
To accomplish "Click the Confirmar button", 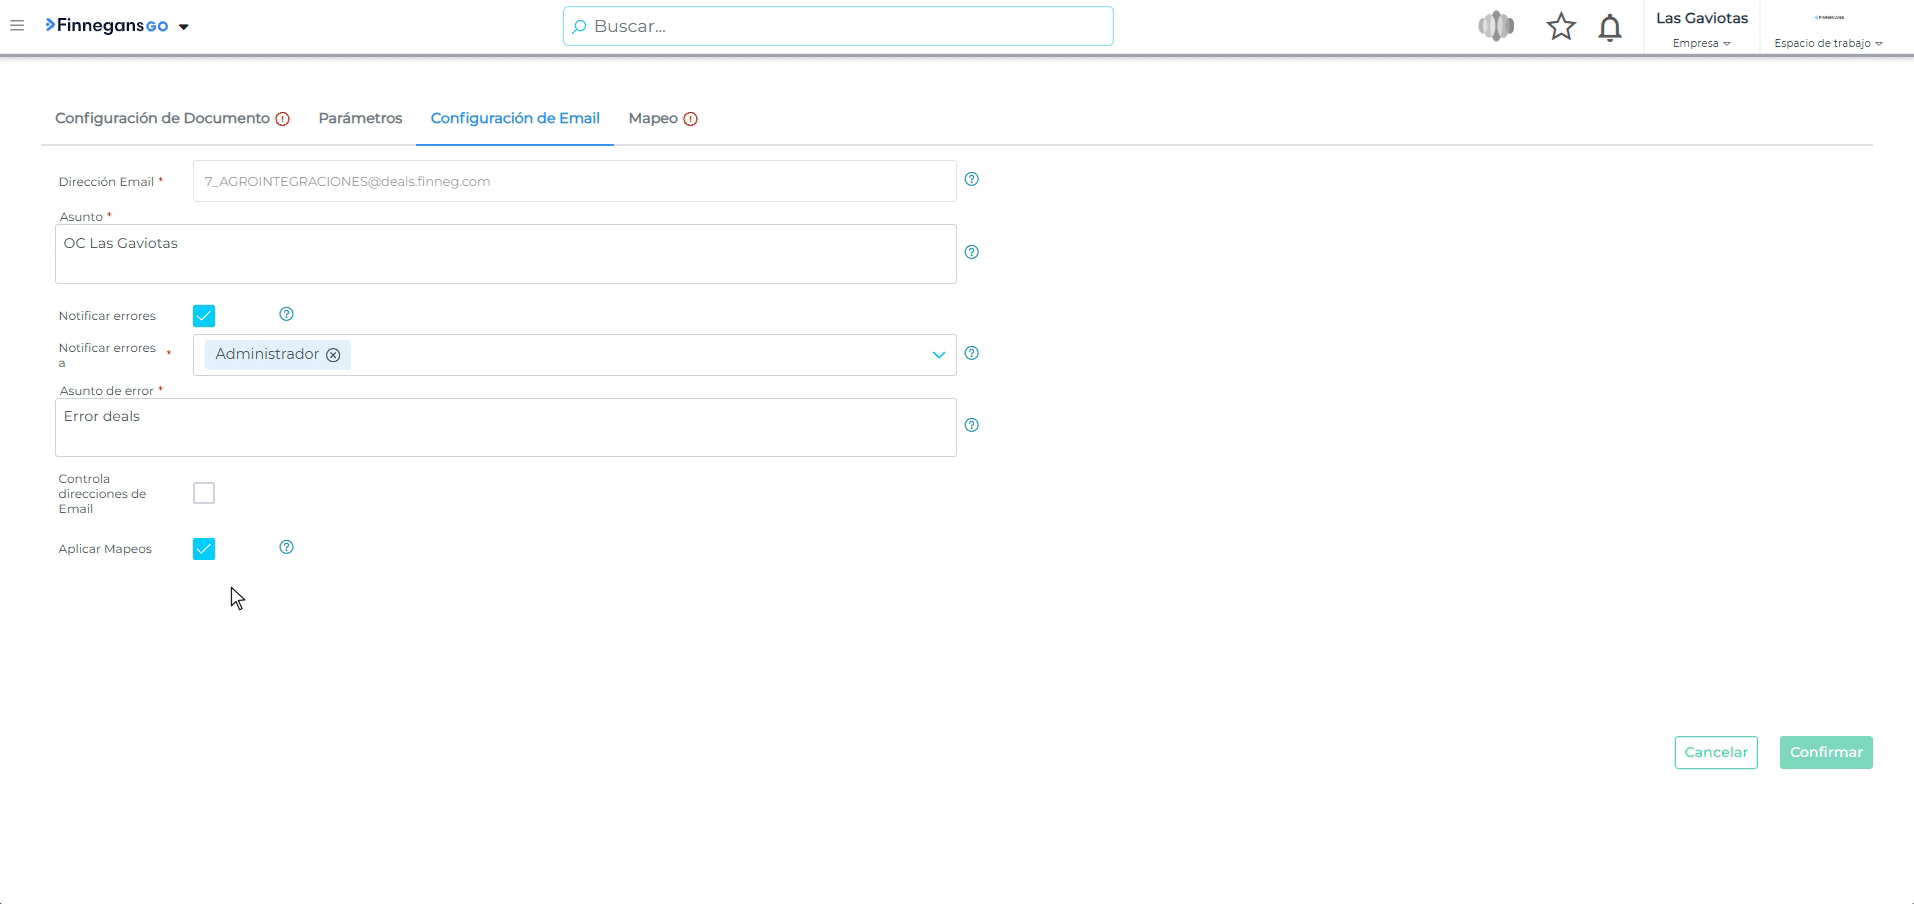I will click(x=1826, y=752).
